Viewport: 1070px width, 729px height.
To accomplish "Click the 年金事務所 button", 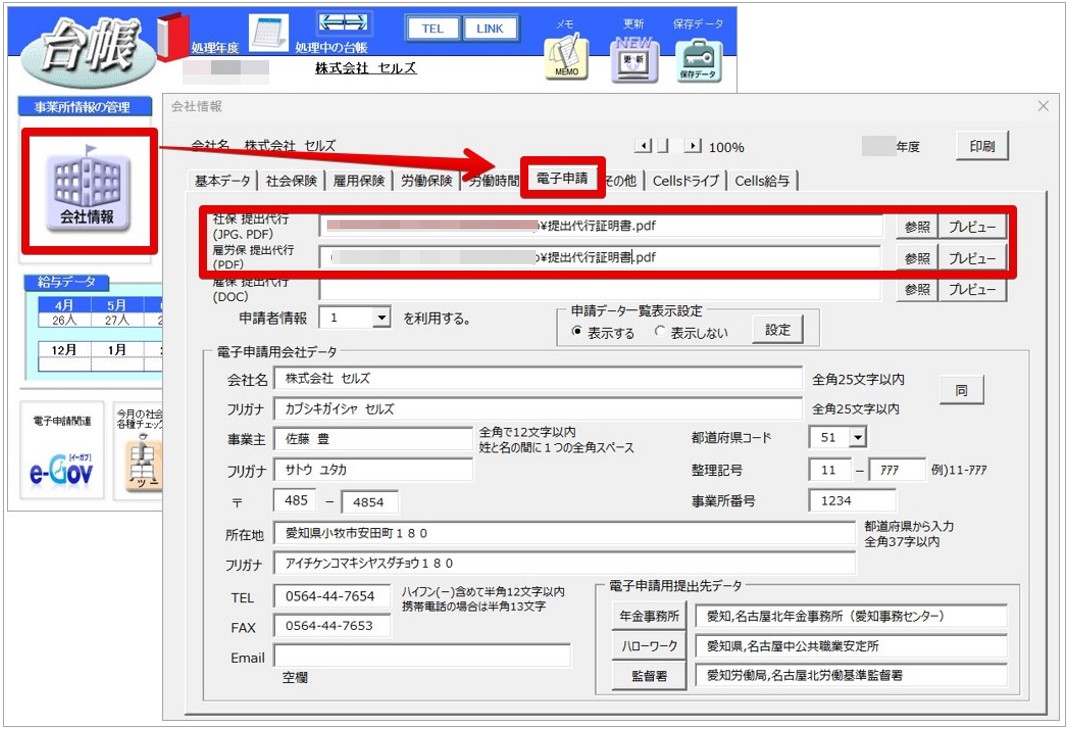I will tap(649, 616).
